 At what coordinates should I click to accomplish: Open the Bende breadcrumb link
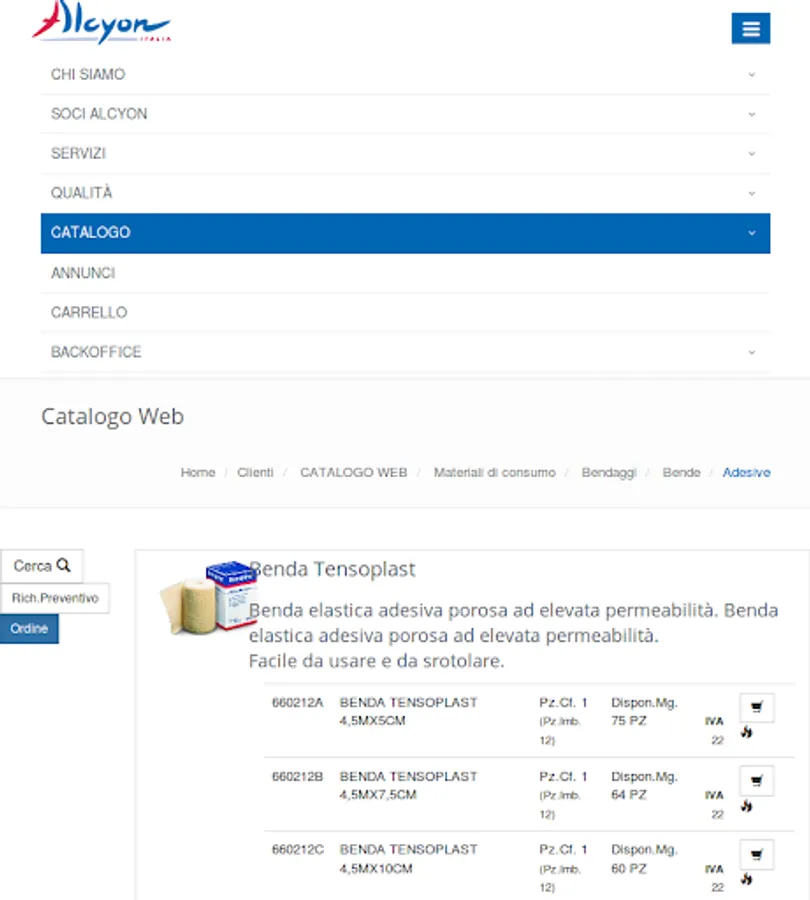coord(681,472)
